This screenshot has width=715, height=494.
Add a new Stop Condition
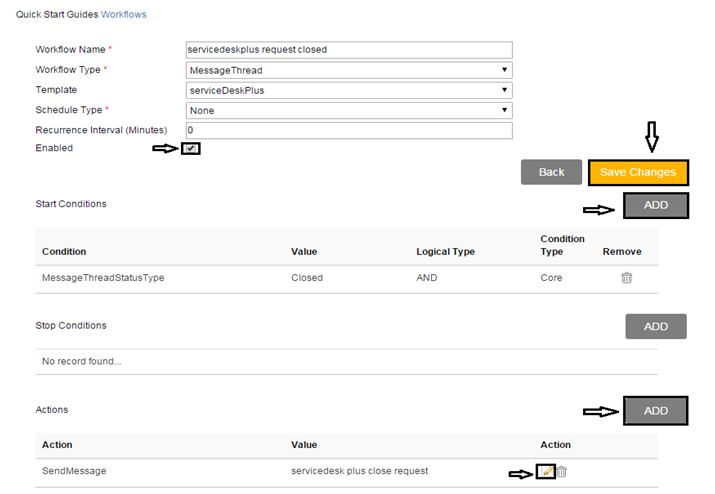[x=655, y=326]
